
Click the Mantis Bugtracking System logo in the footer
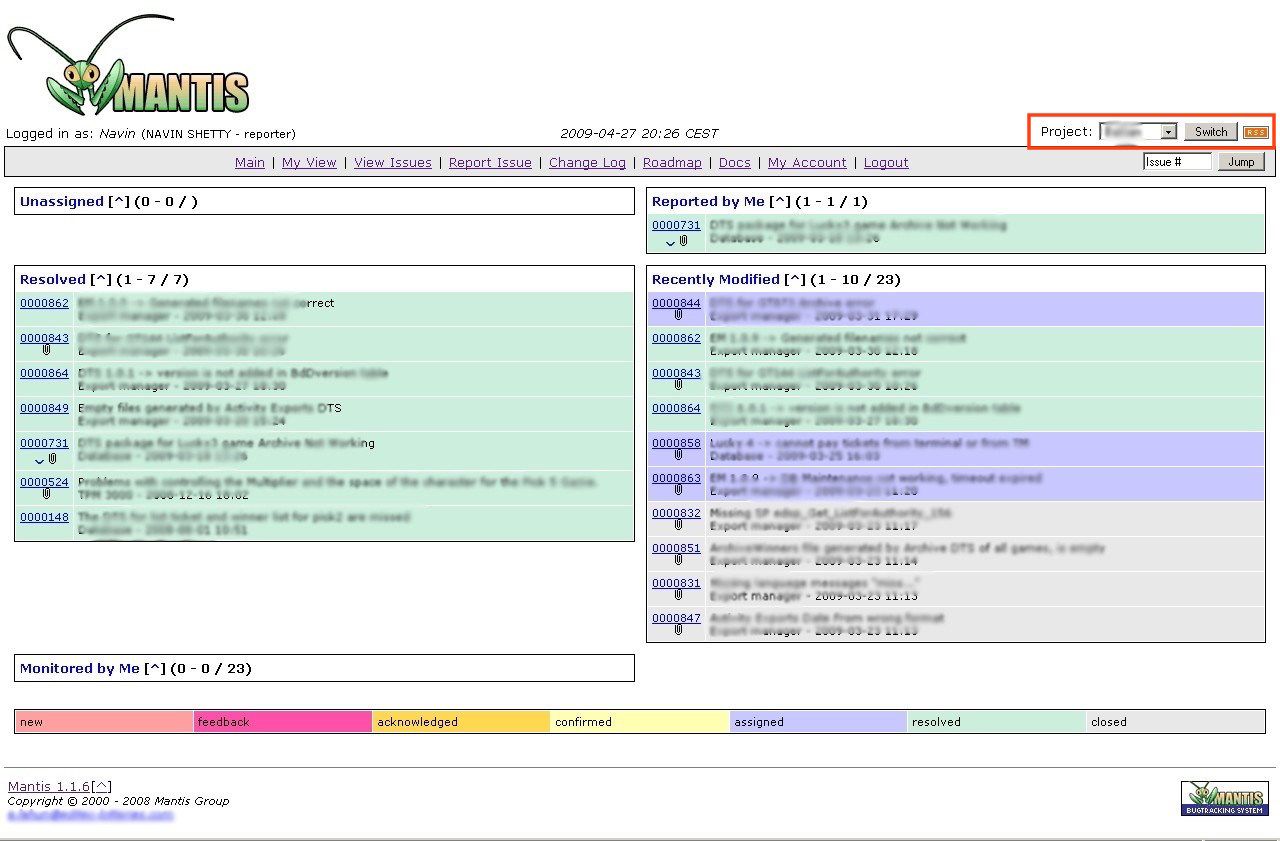(x=1224, y=798)
